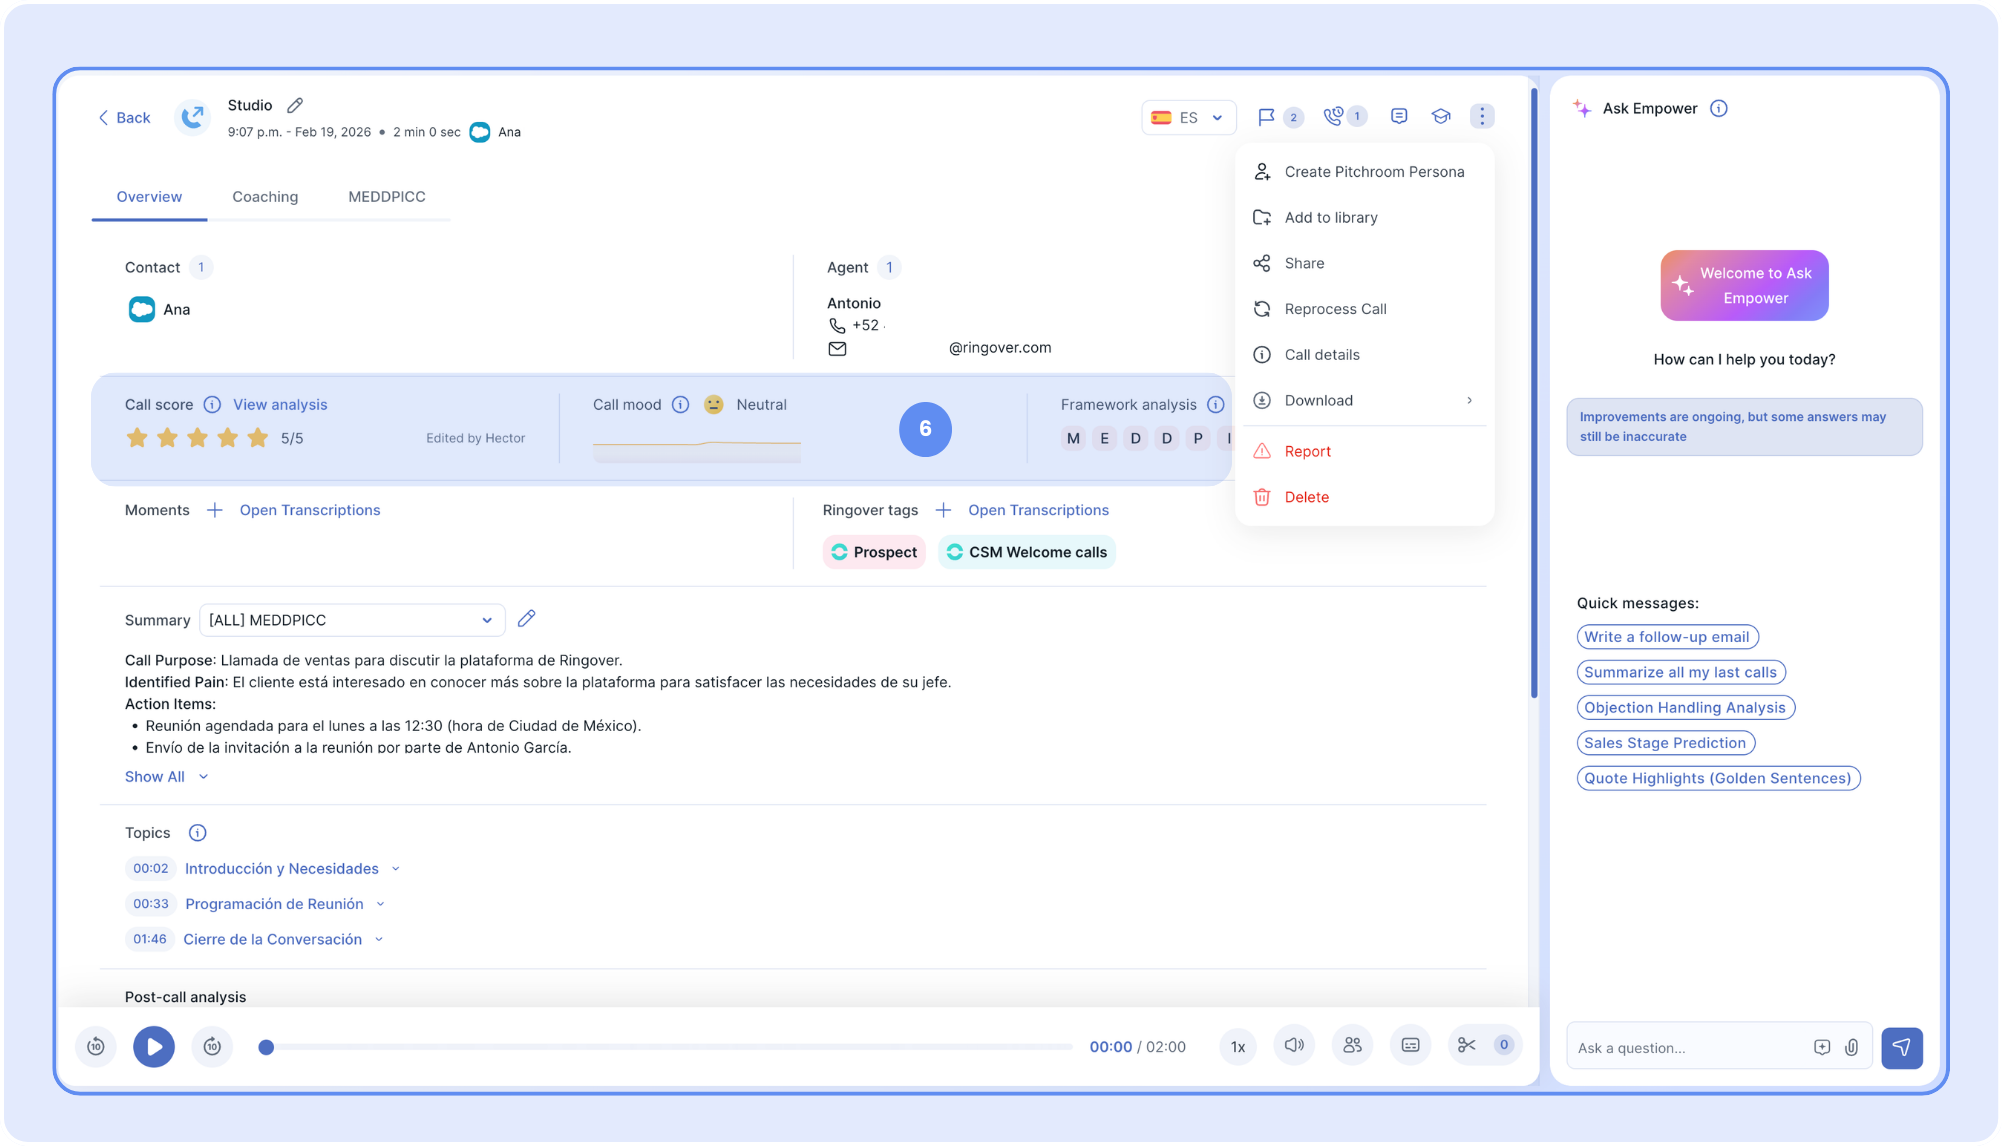Screen dimensions: 2003x1147
Task: Open the [ALL] MEDDPICC summary dropdown
Action: point(352,620)
